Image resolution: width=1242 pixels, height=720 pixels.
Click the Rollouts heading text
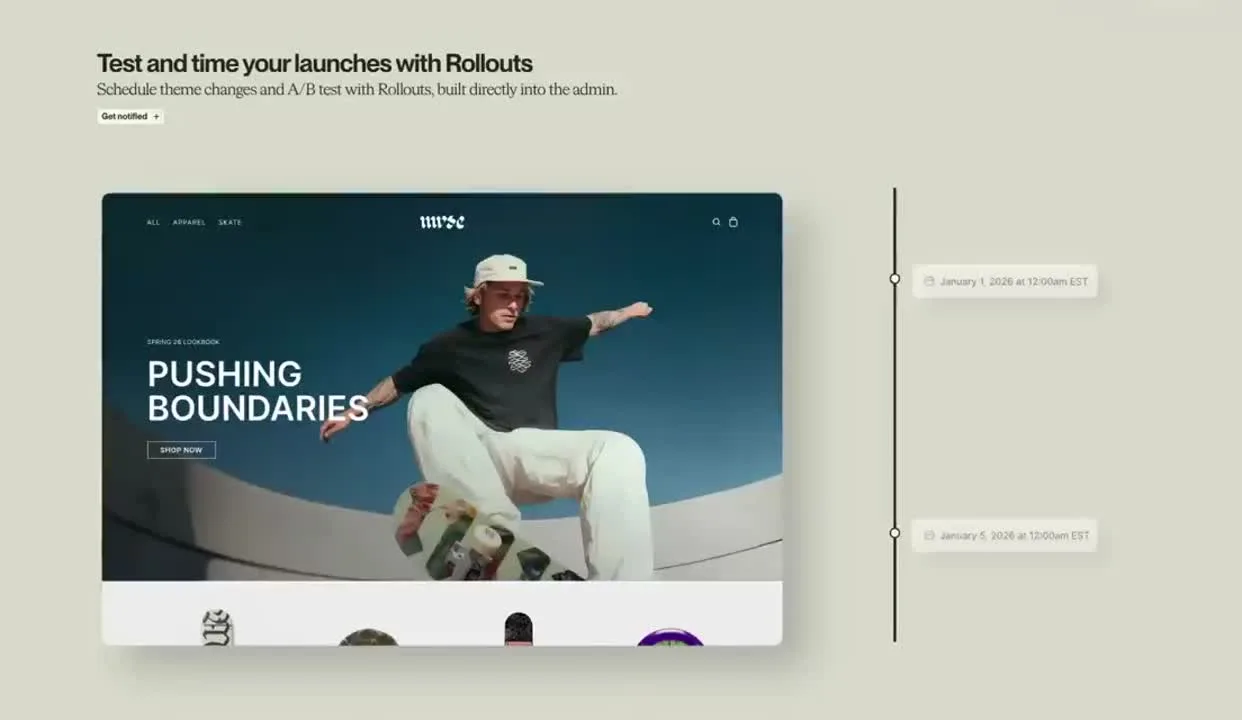(x=314, y=63)
